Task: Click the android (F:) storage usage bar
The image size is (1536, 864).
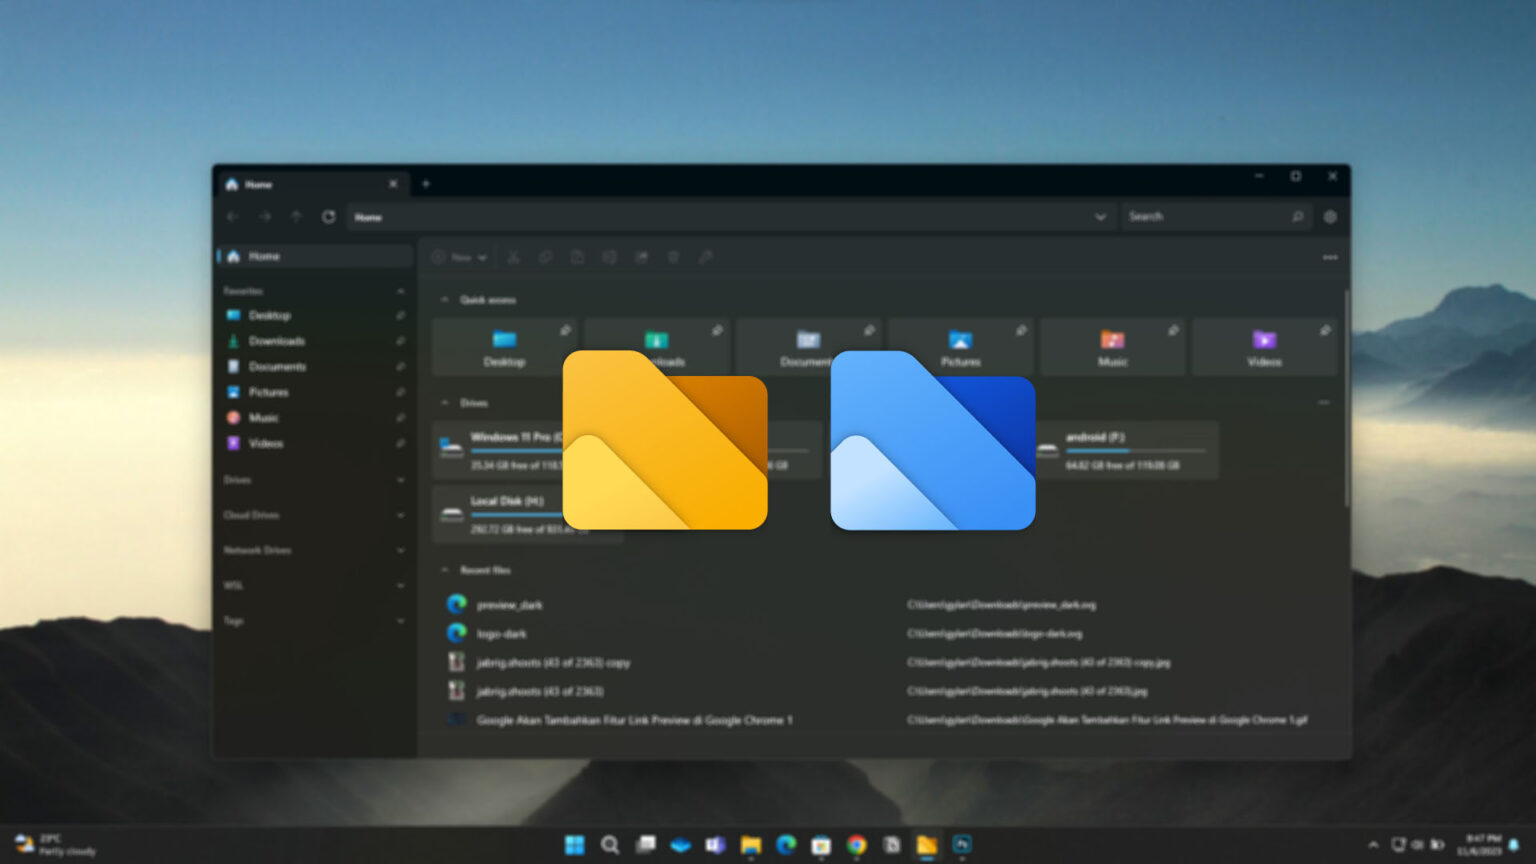Action: (1134, 451)
